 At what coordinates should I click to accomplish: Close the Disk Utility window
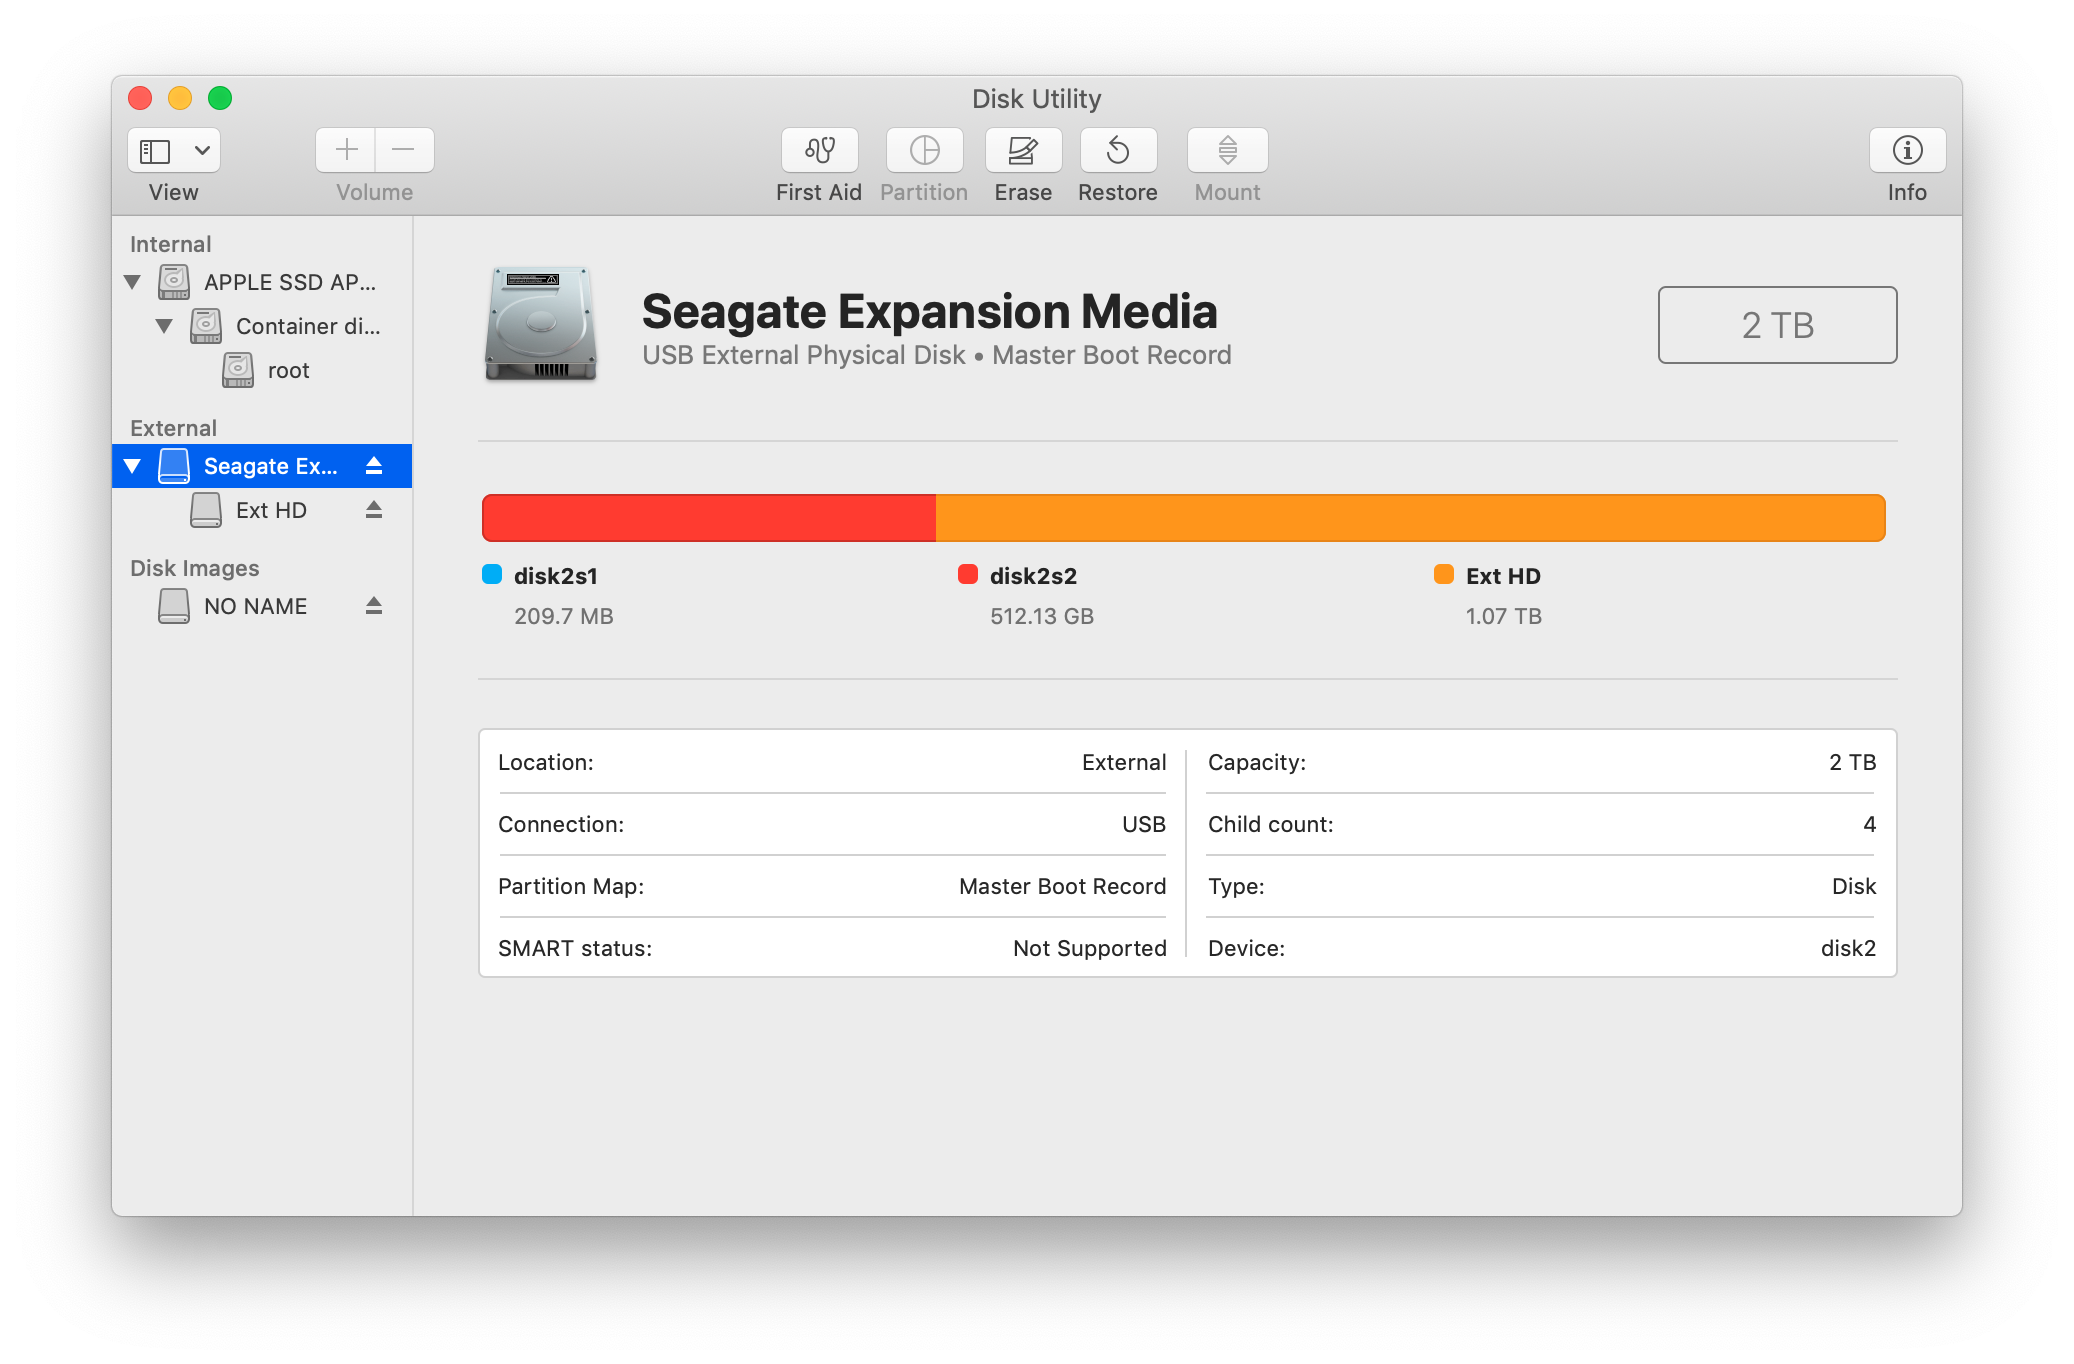[140, 98]
